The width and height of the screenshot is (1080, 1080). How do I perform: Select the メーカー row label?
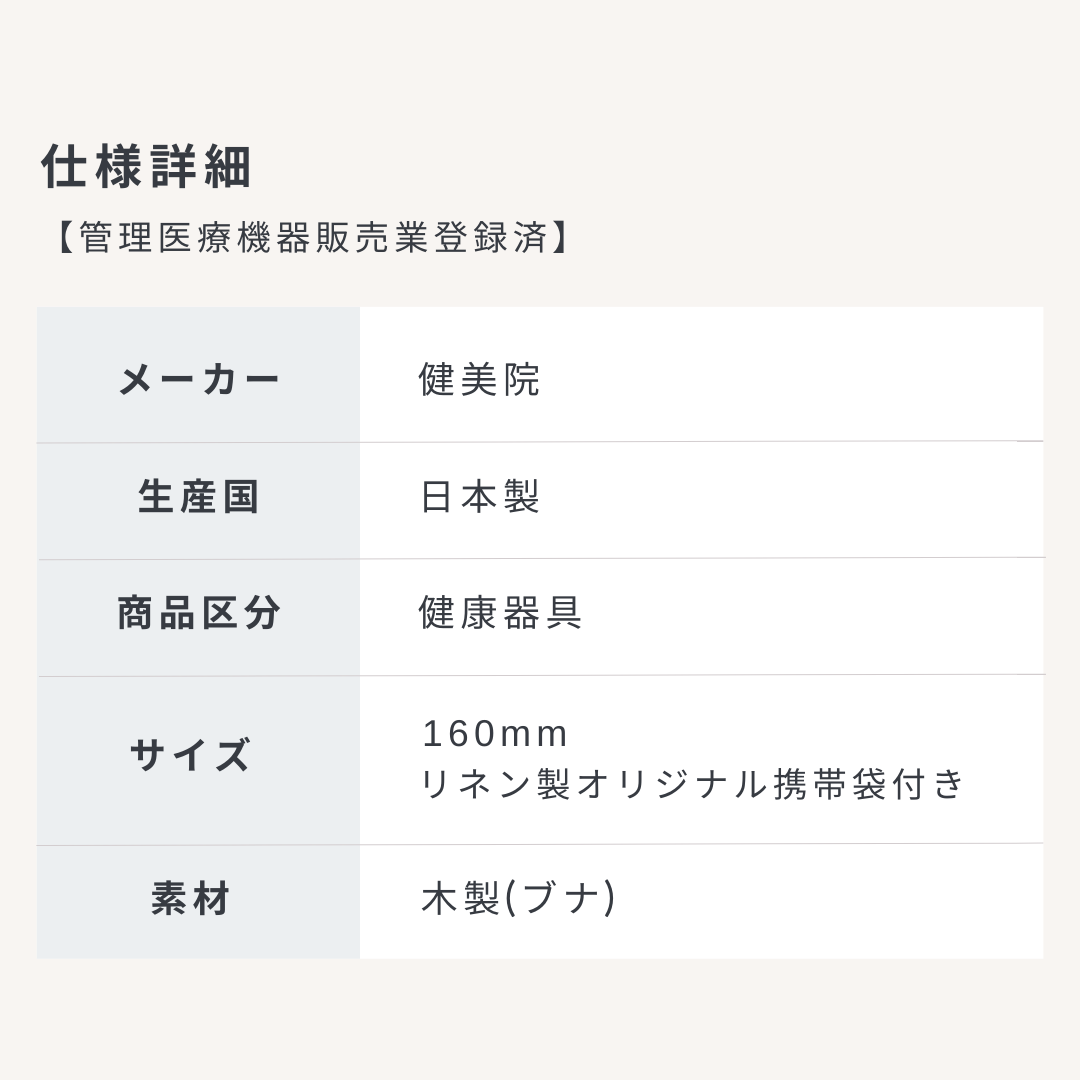pyautogui.click(x=199, y=380)
